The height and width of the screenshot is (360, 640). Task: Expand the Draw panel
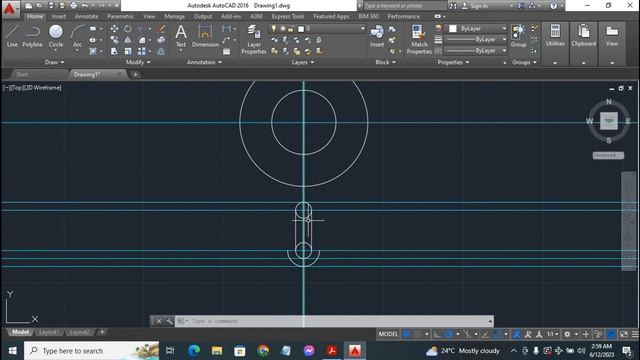[x=54, y=62]
